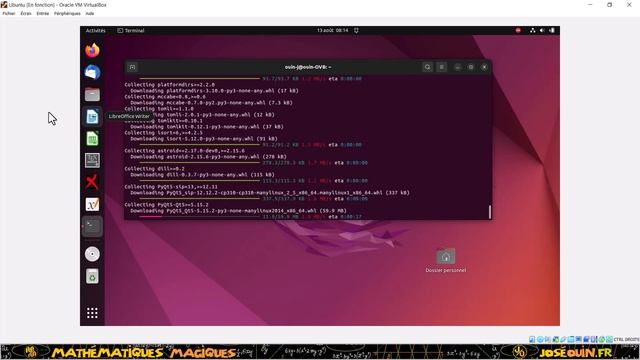Open the terminal hamburger menu
This screenshot has width=640, height=360.
tap(442, 67)
